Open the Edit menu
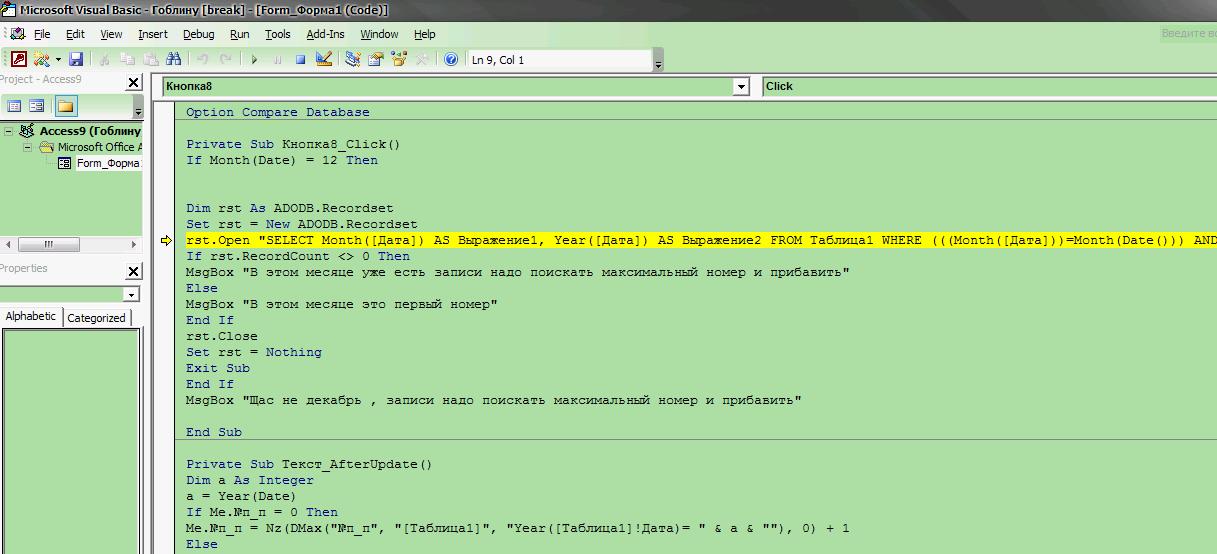1217x554 pixels. (75, 34)
